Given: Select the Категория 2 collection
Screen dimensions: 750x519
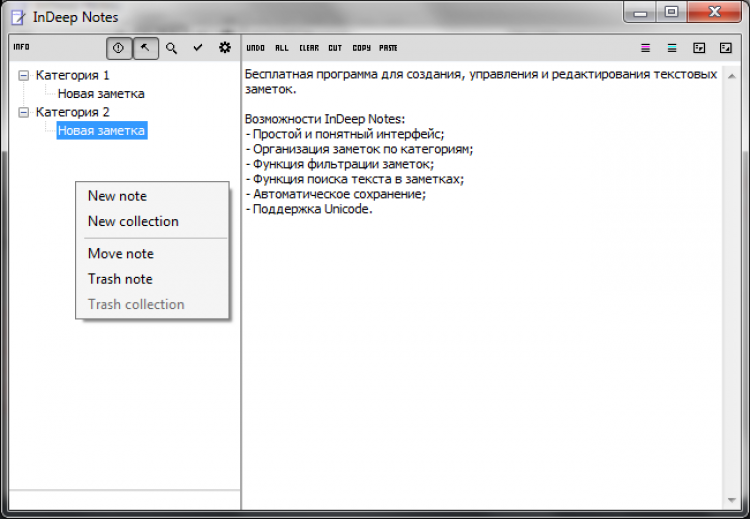Looking at the screenshot, I should click(x=72, y=112).
